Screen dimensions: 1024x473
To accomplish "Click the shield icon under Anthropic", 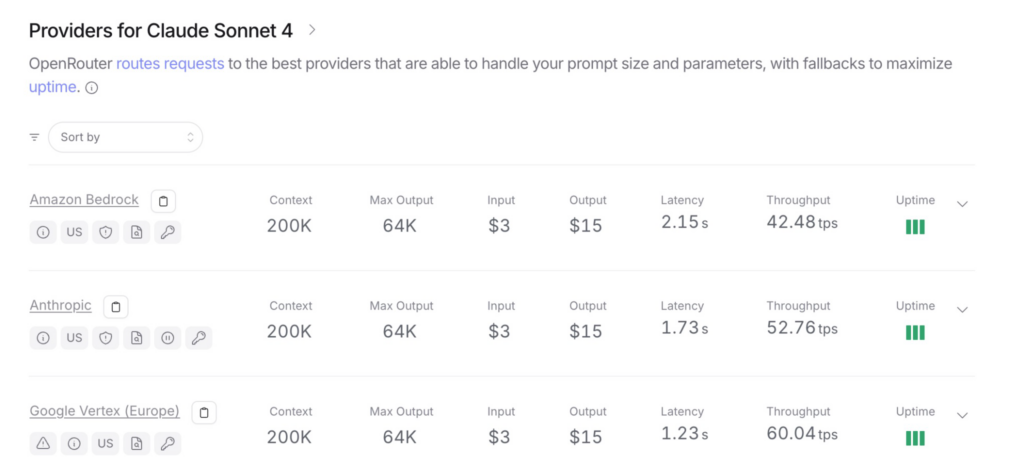I will [105, 338].
